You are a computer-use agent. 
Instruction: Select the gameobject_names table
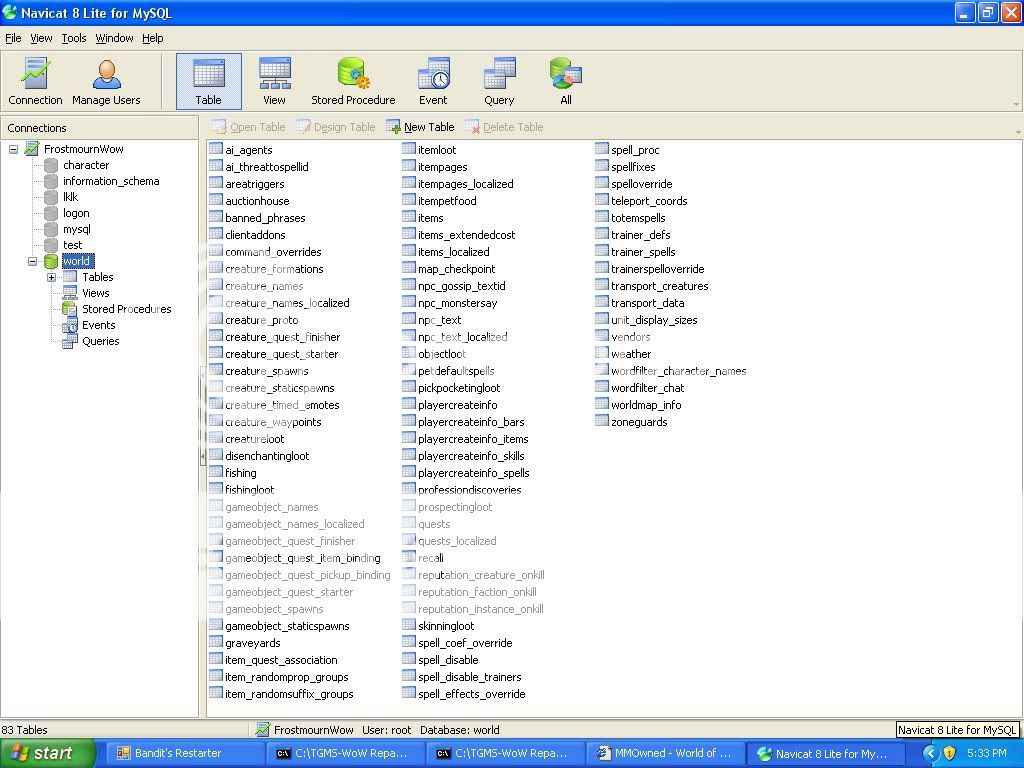(x=272, y=507)
